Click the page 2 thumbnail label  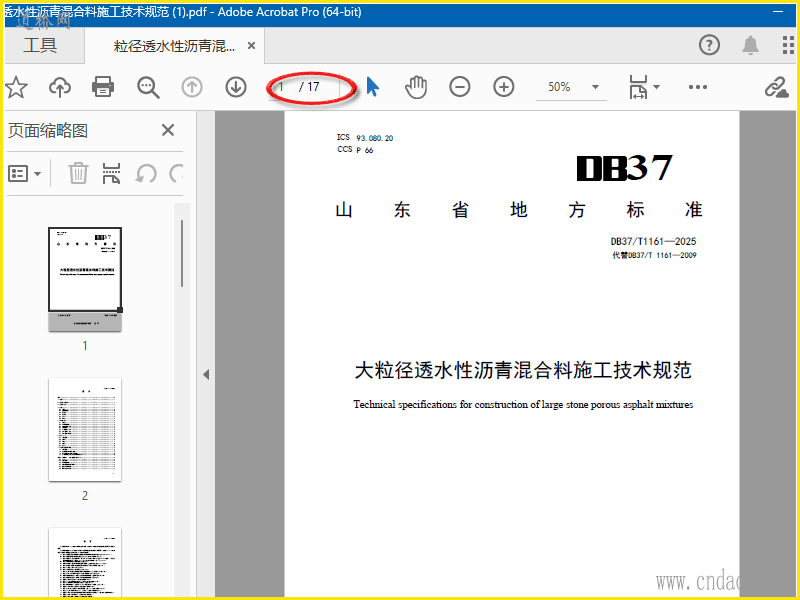pos(85,495)
